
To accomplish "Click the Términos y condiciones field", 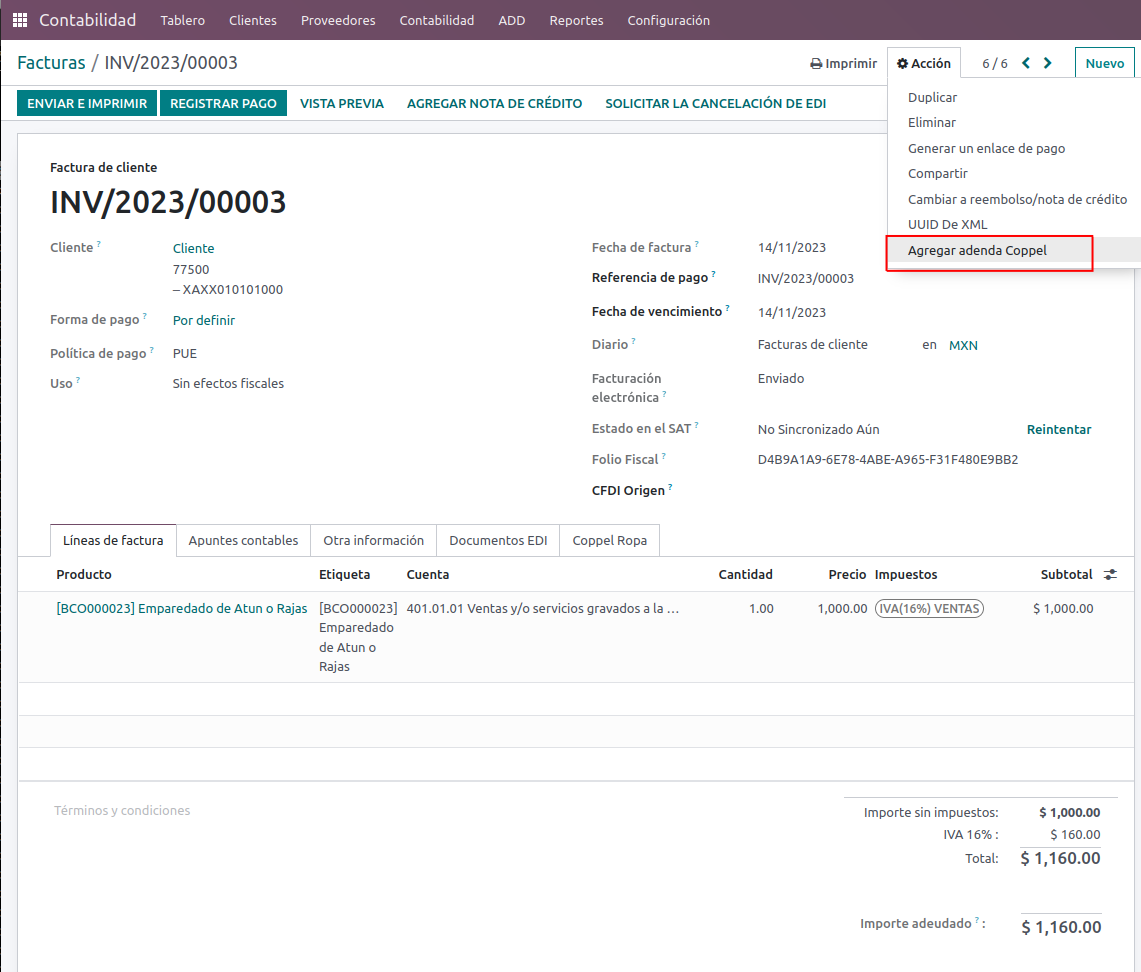I will click(122, 811).
